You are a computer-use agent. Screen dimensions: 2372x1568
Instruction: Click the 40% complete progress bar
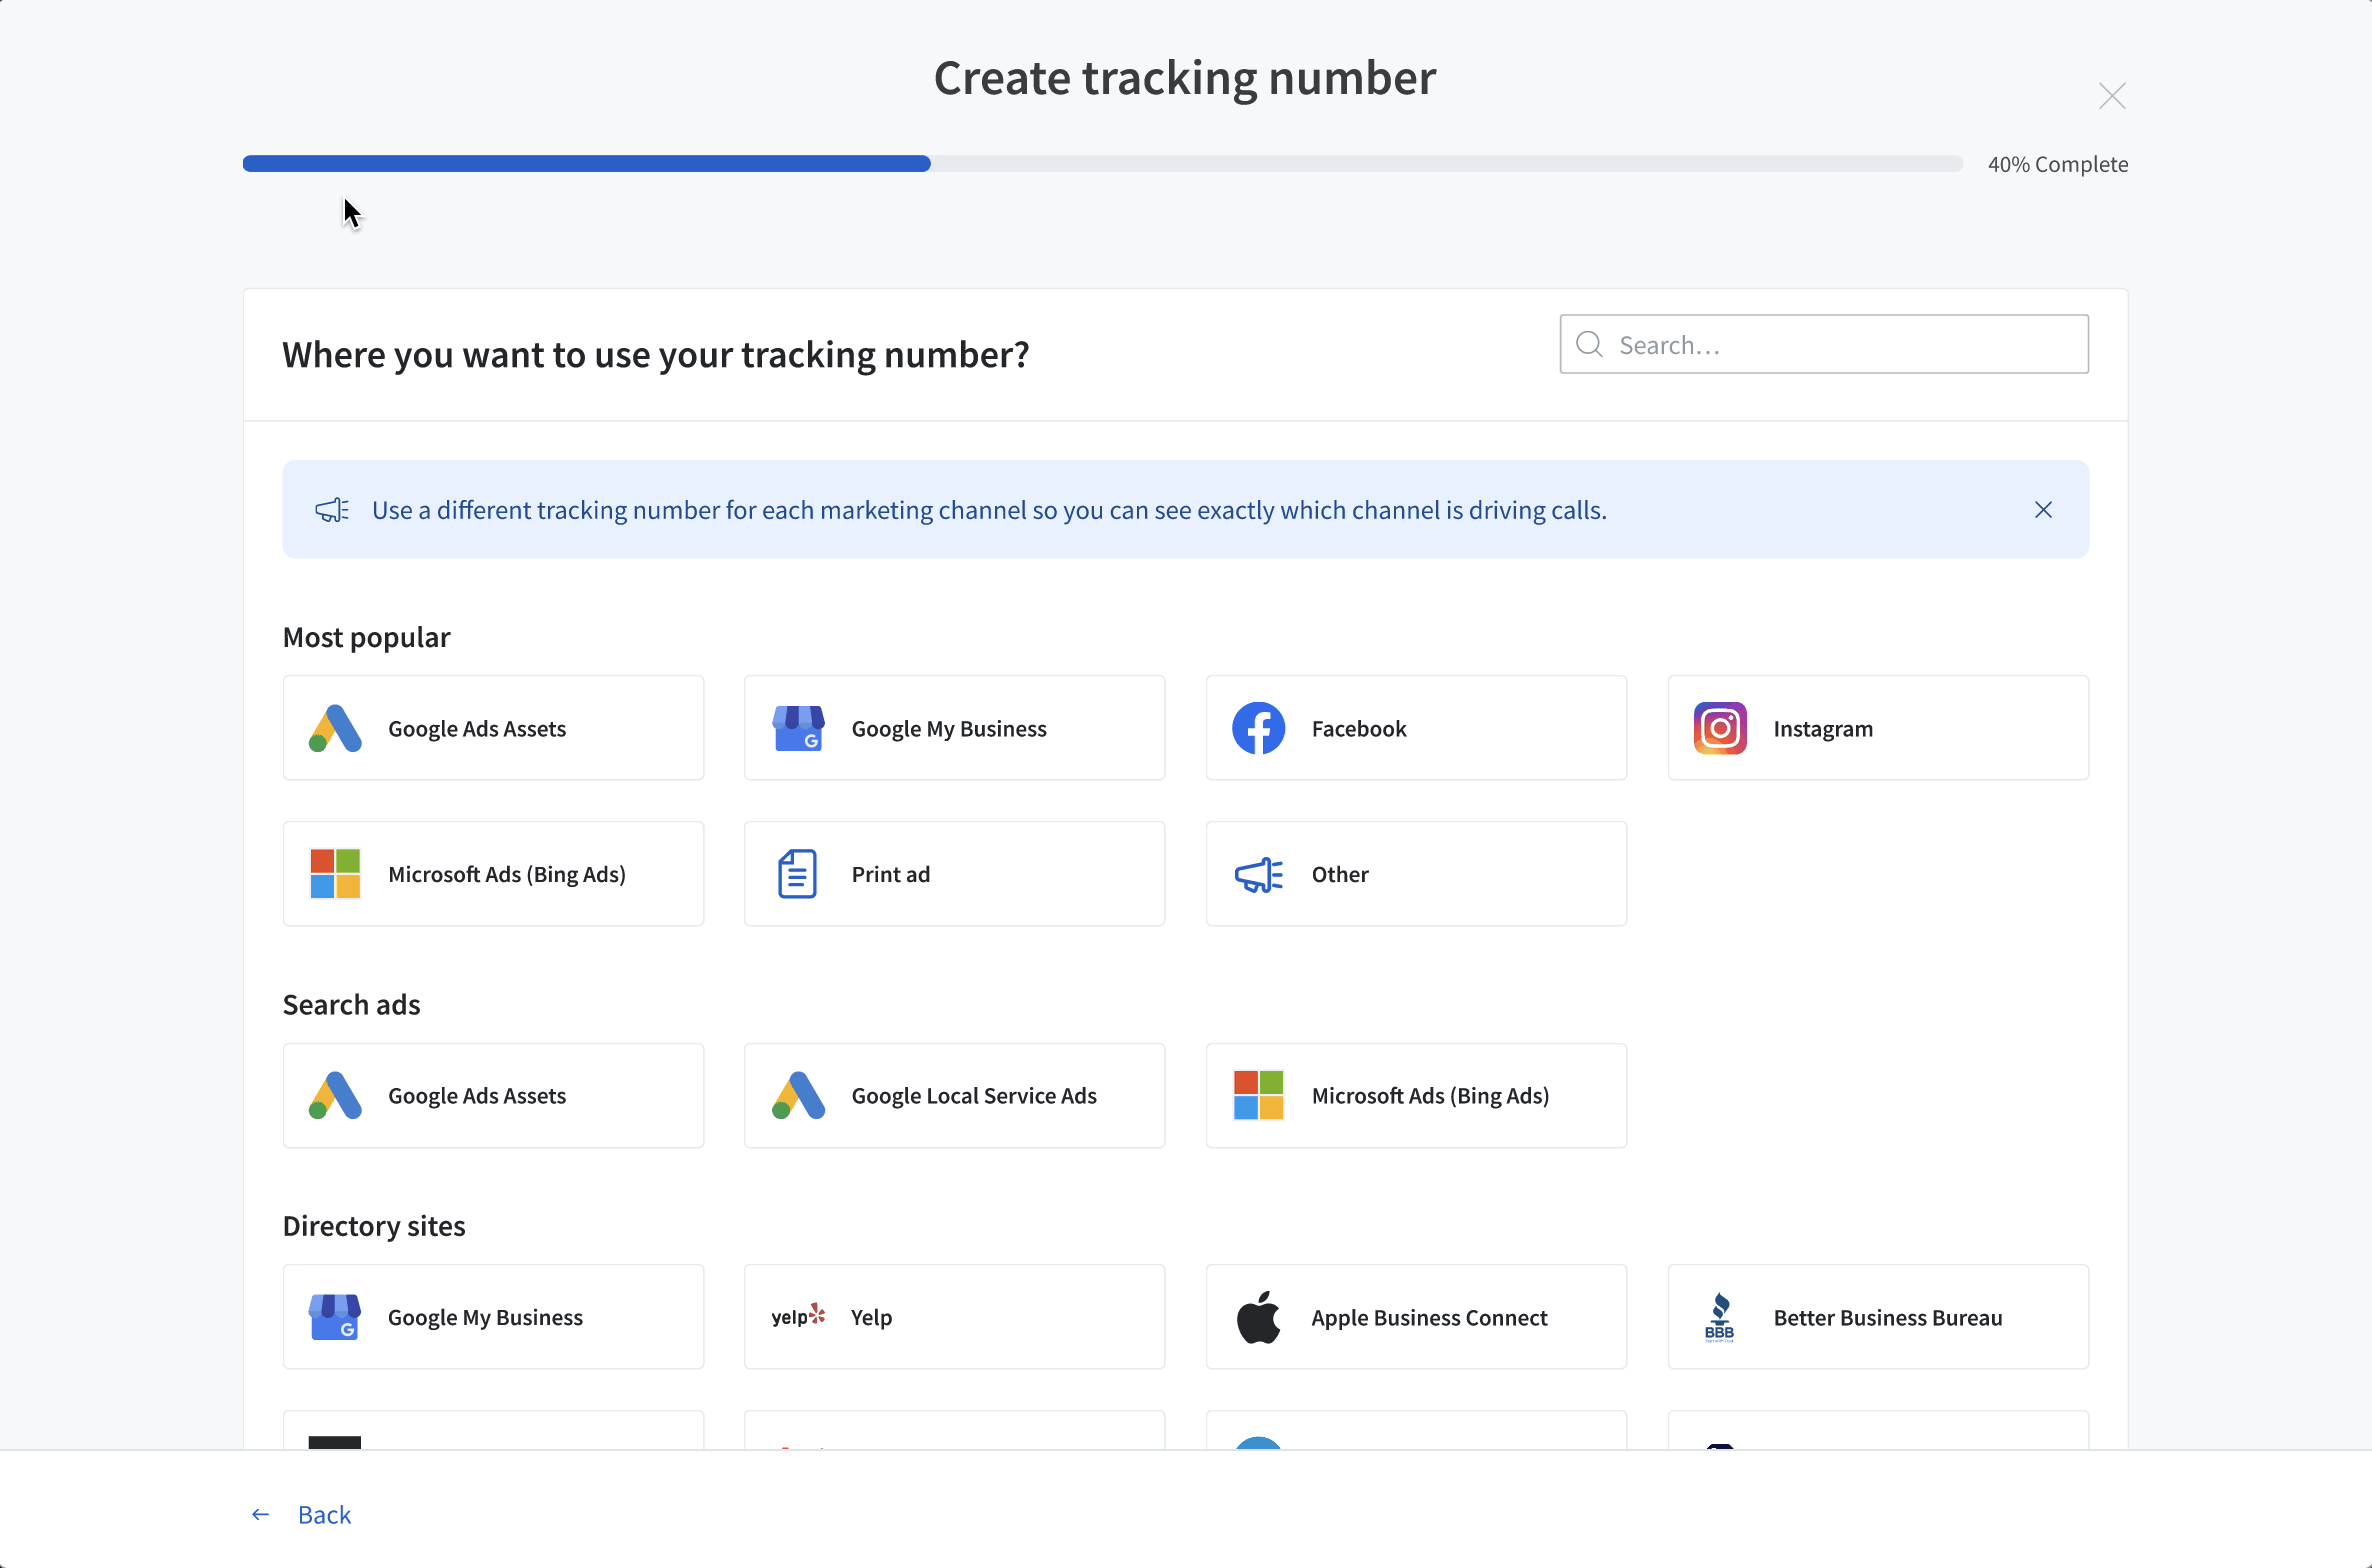(x=1102, y=164)
